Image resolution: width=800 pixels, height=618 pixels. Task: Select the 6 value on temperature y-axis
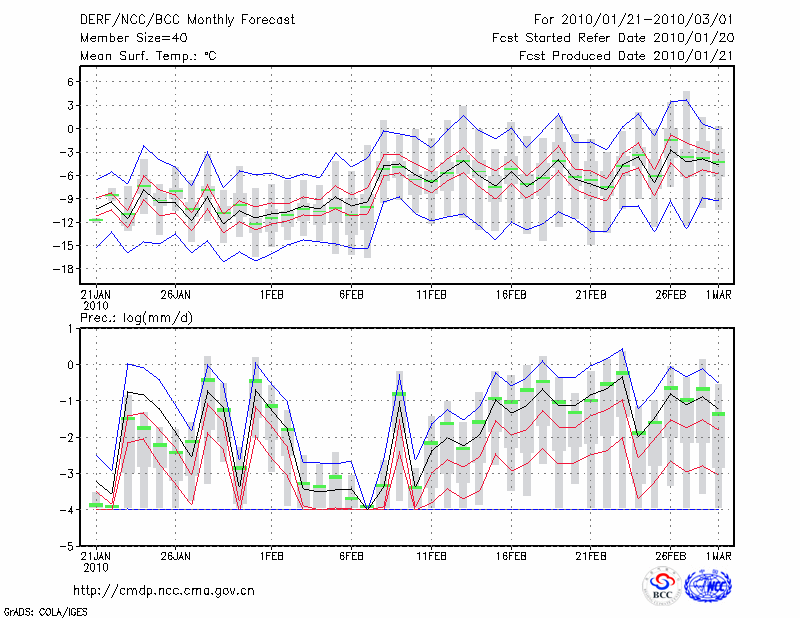pos(70,82)
